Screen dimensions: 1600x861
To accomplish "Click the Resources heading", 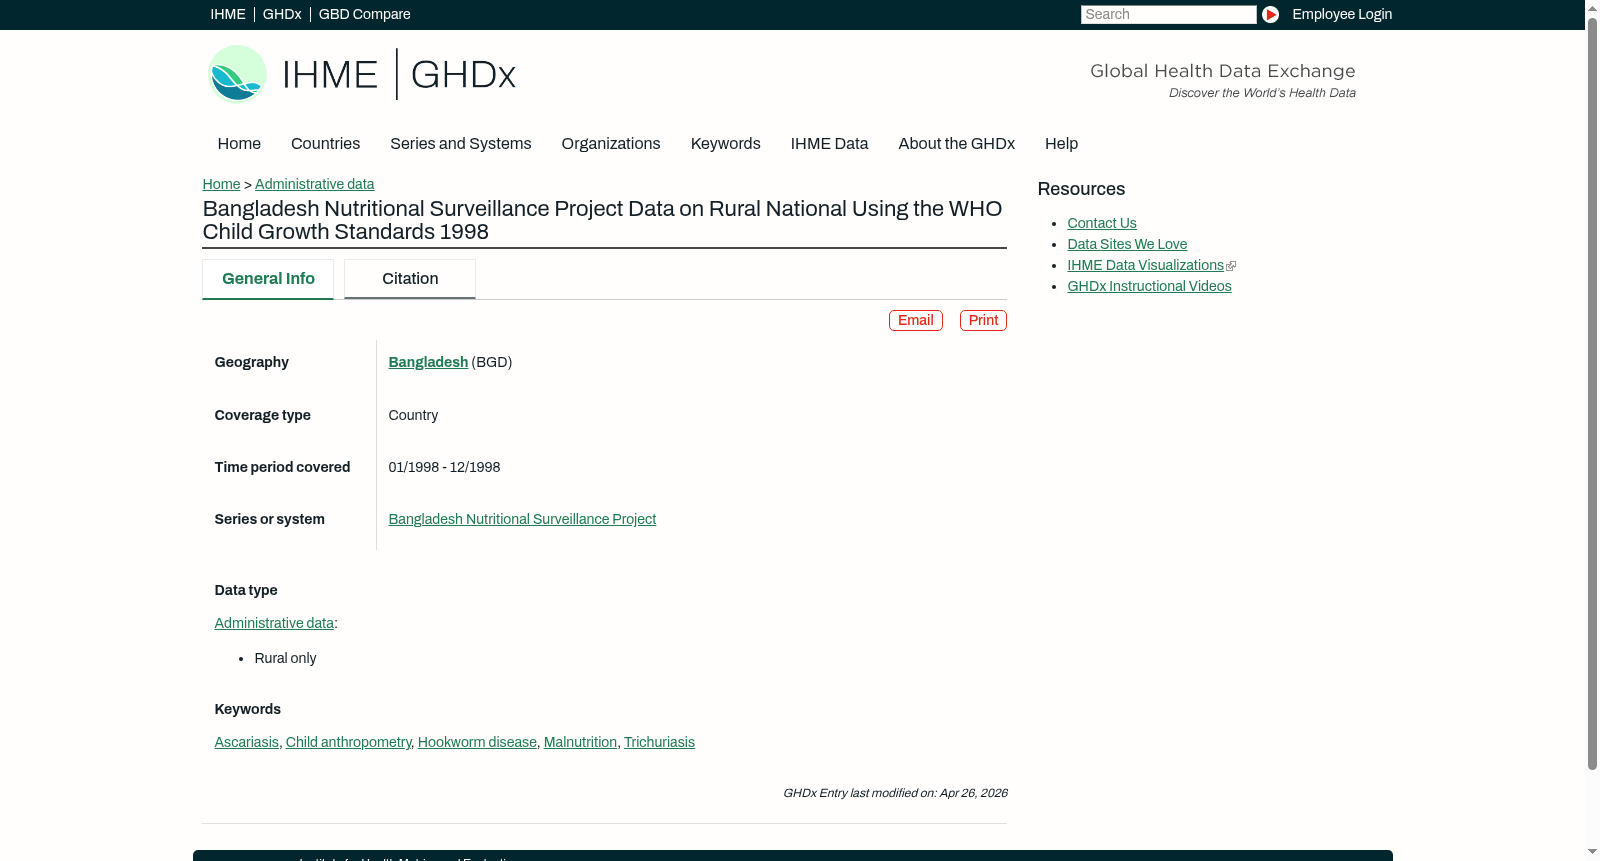I will point(1081,189).
